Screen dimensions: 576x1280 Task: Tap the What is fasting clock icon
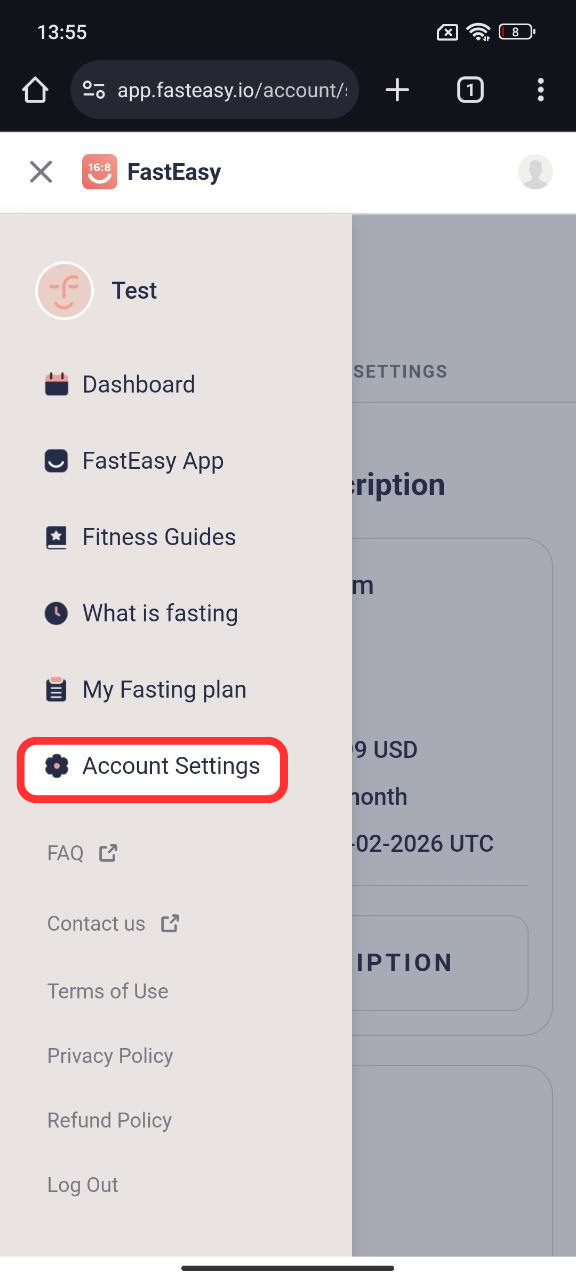pos(57,613)
